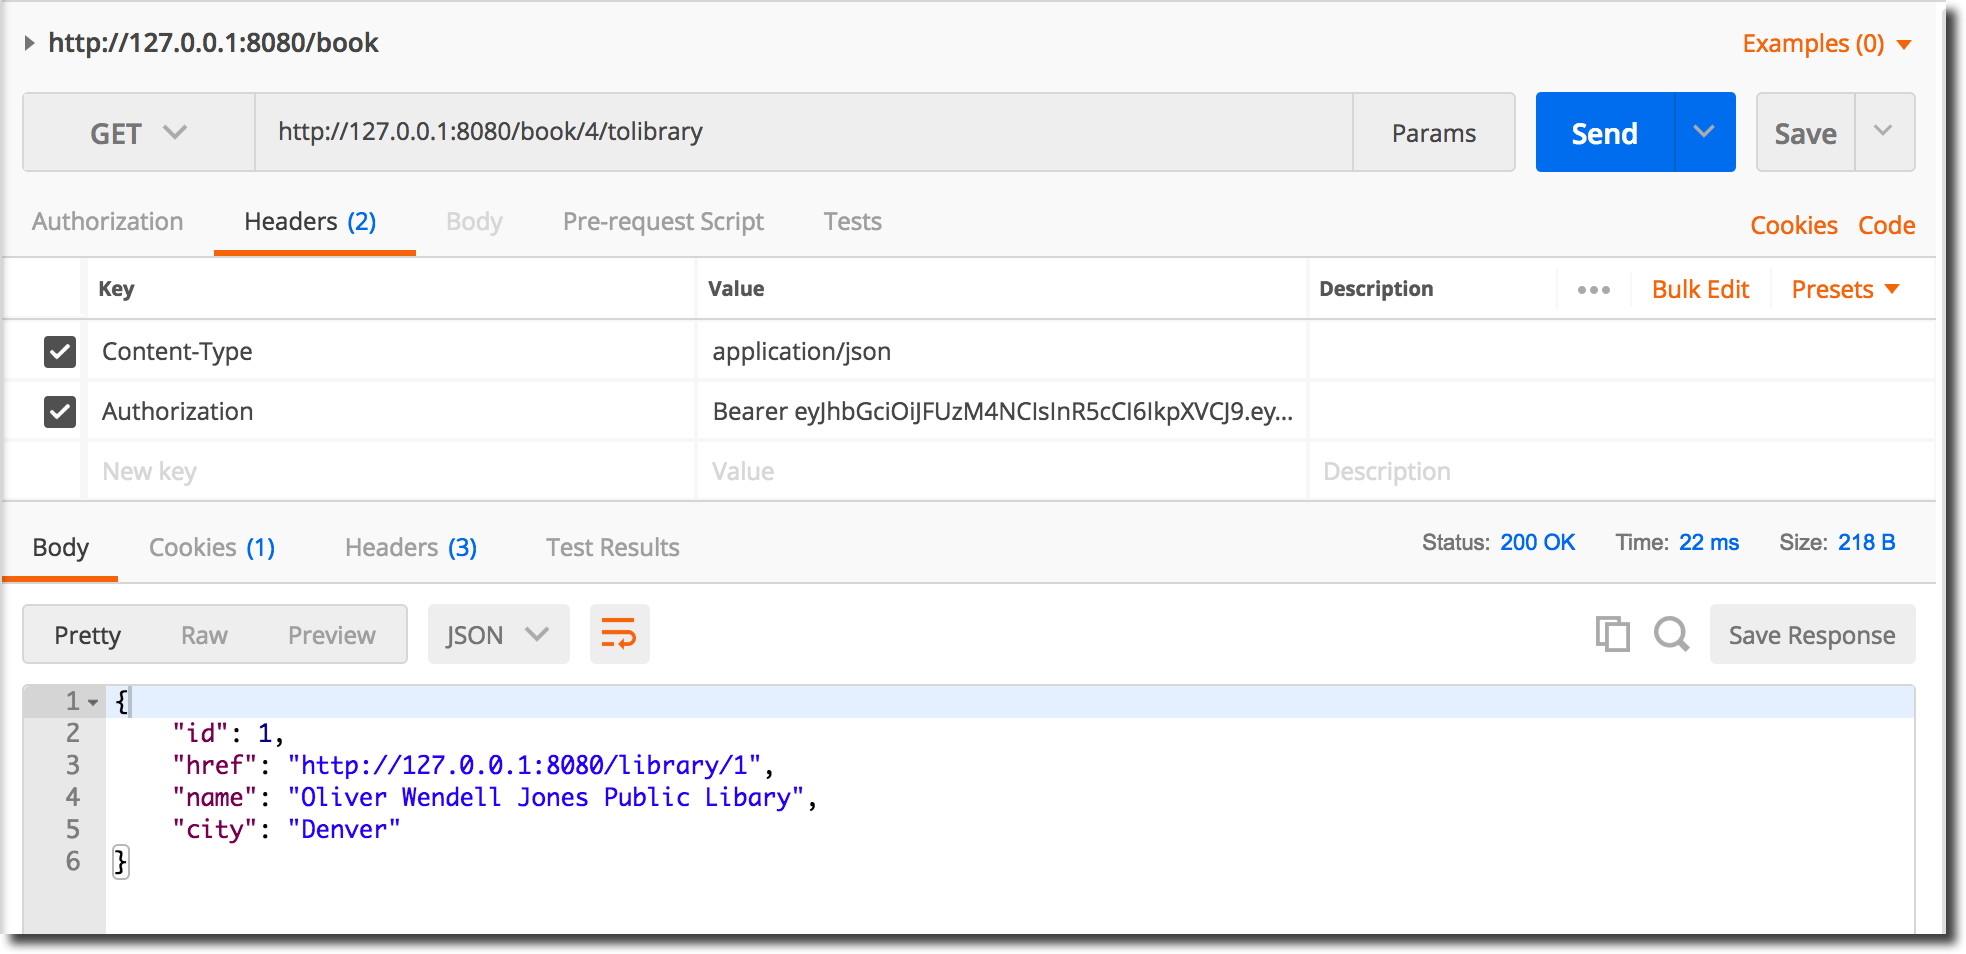Open the response Cookies (1) tab
1966x954 pixels.
pos(212,547)
